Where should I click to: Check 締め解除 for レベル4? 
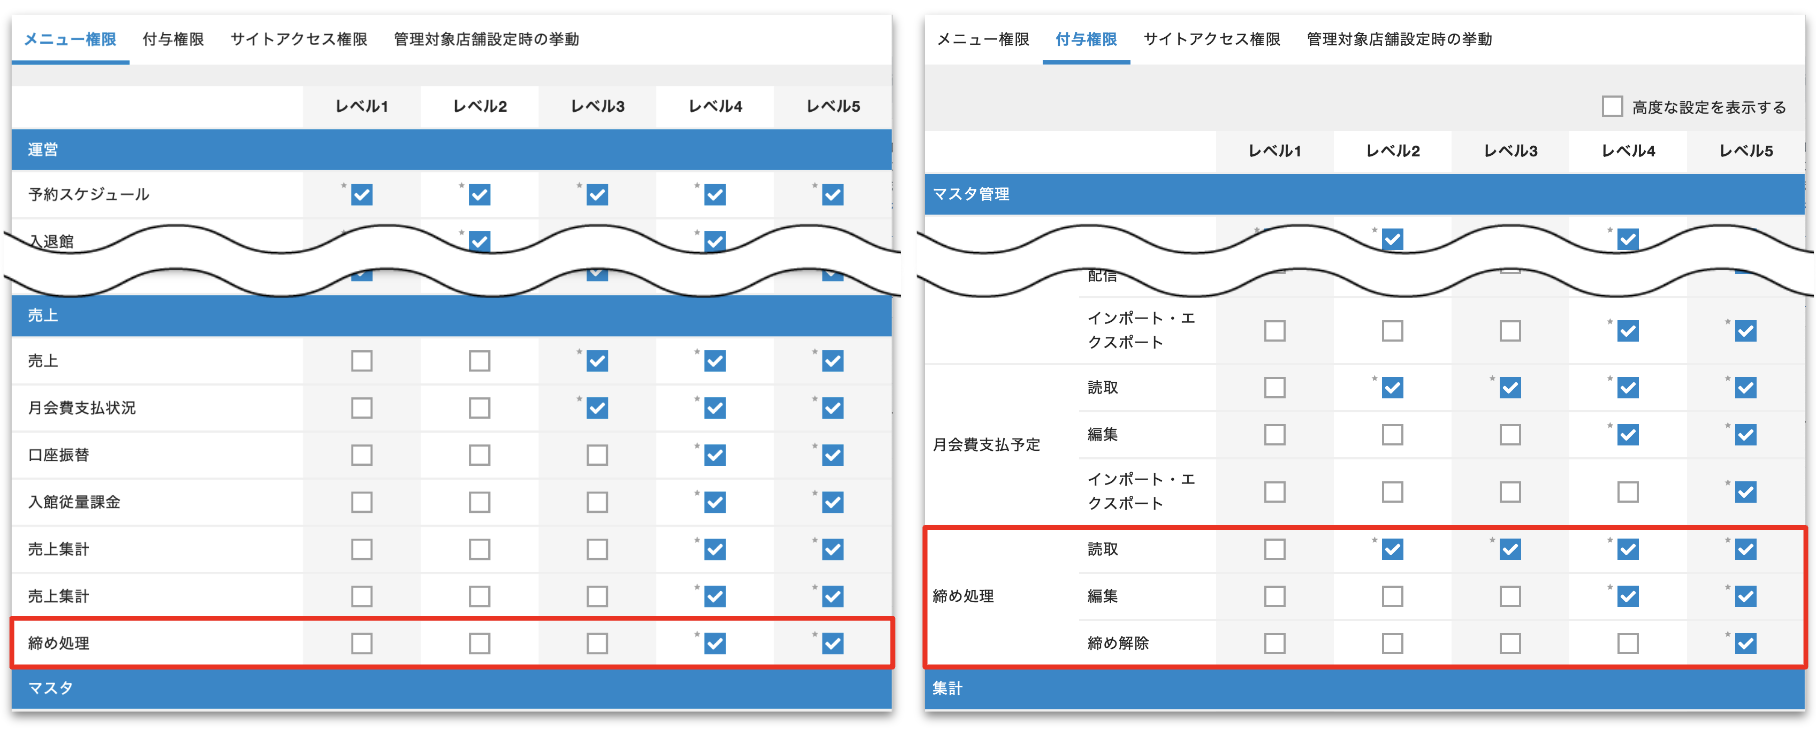point(1628,643)
